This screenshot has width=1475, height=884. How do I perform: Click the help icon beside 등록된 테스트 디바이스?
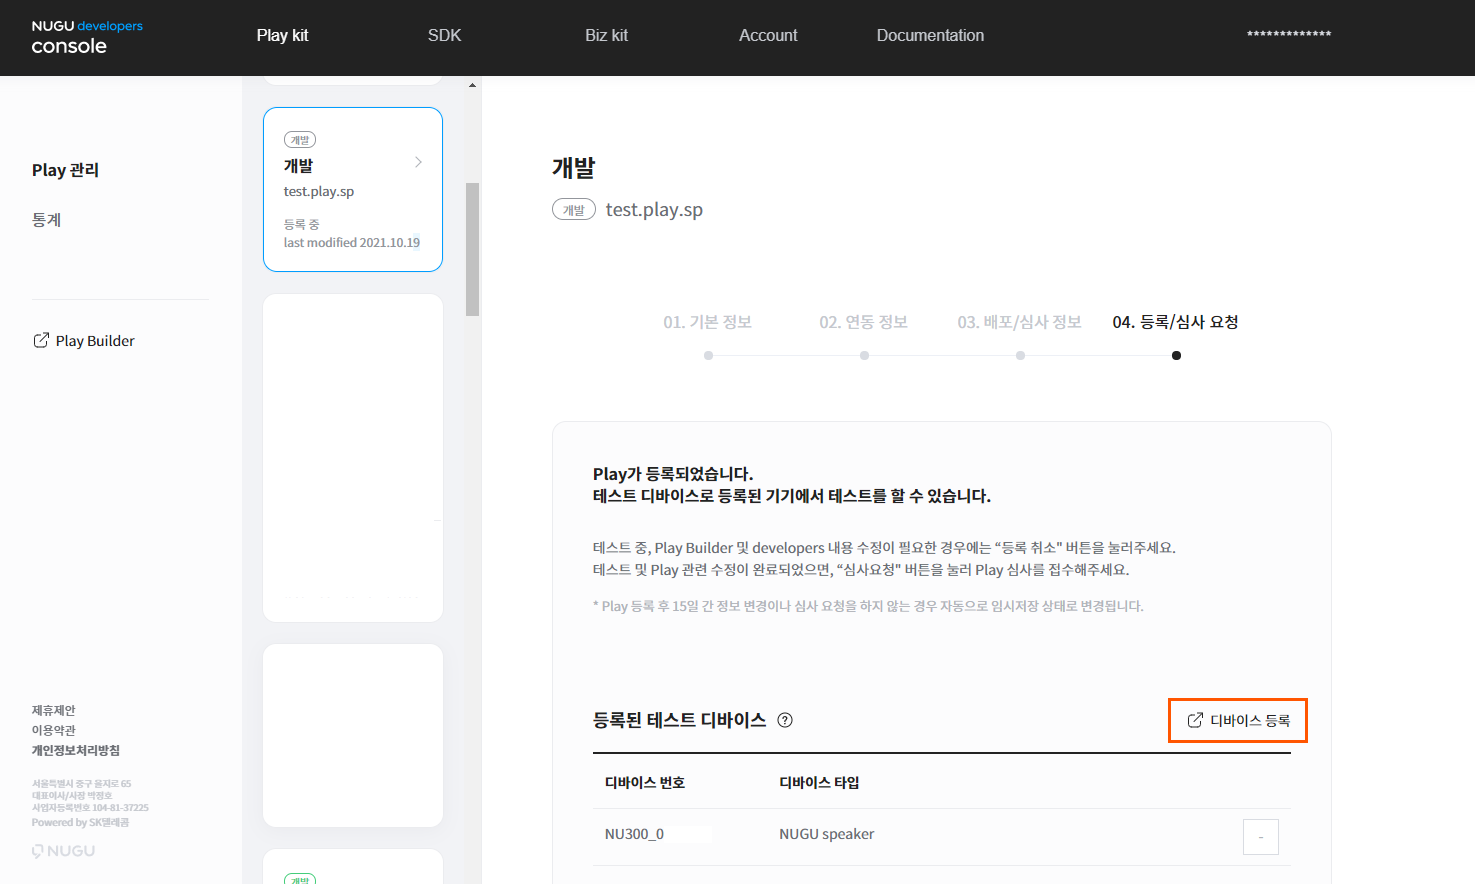785,720
